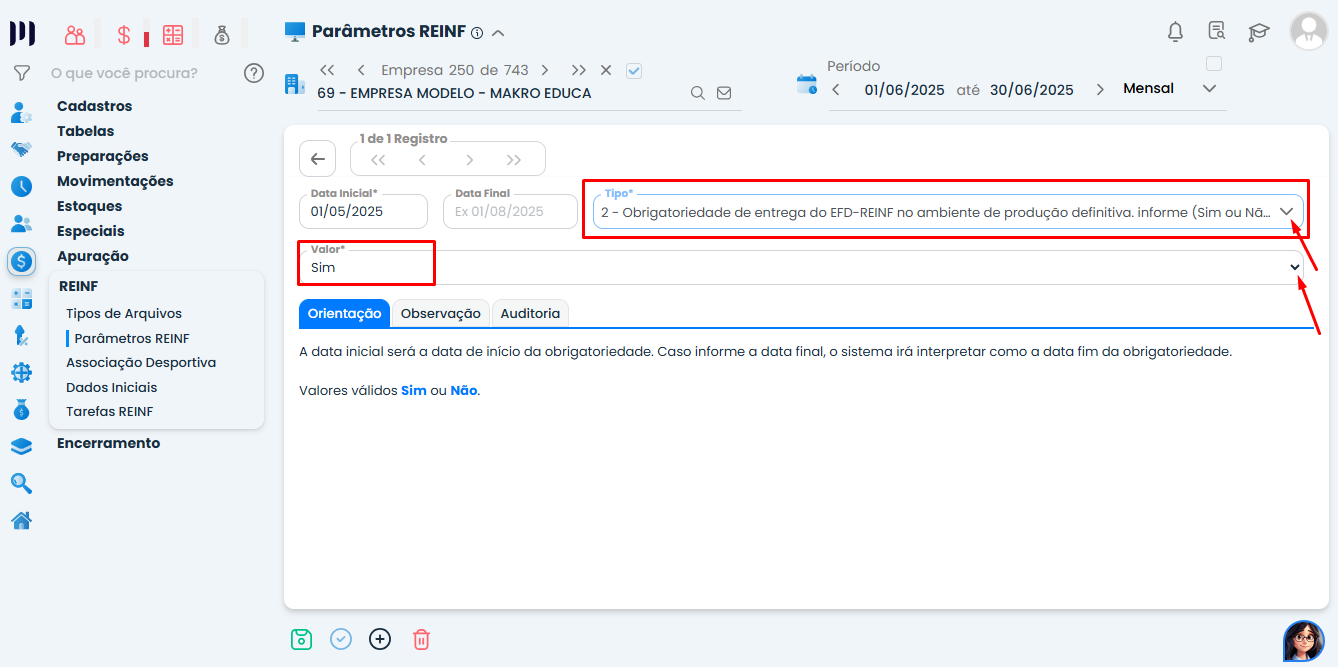This screenshot has height=667, width=1338.
Task: Switch to the Observação tab
Action: point(440,313)
